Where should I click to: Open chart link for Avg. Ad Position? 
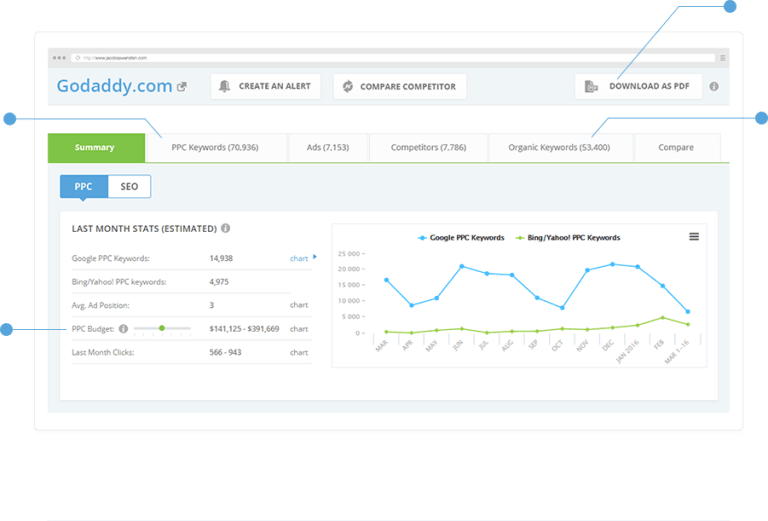pyautogui.click(x=299, y=305)
